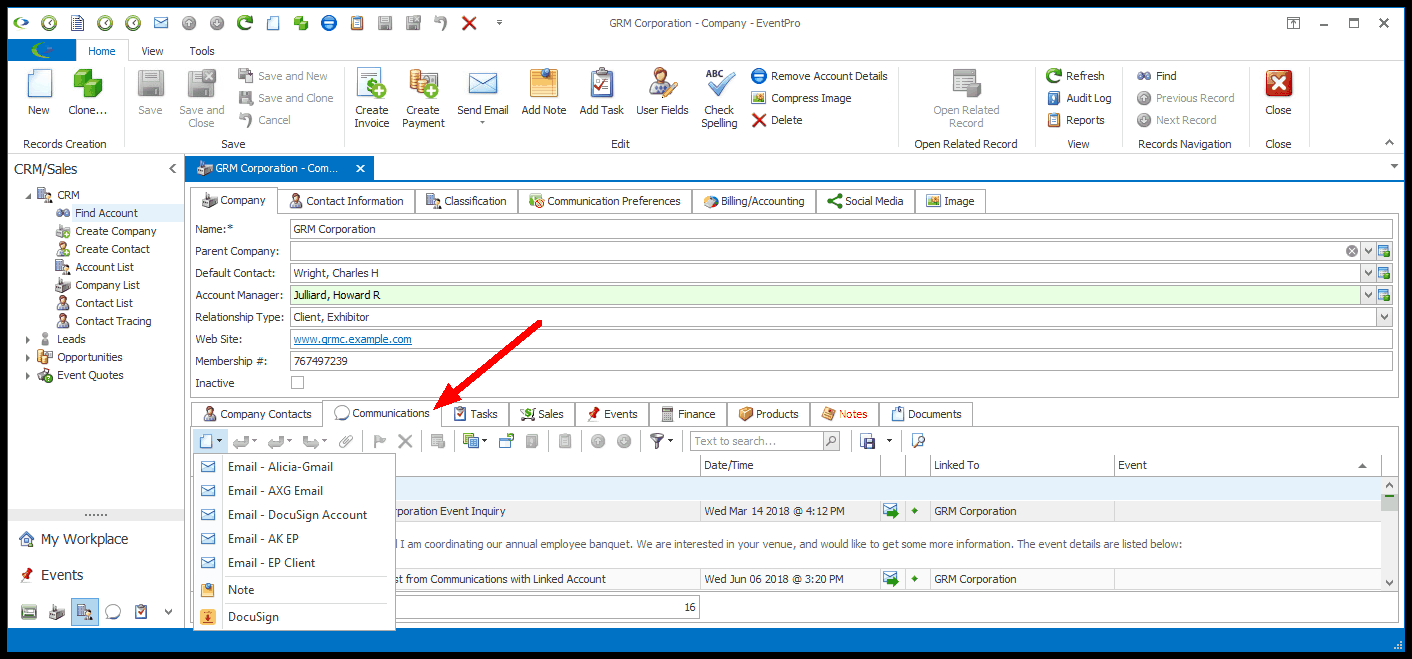Screen dimensions: 1412x659
Task: Switch to the Tools ribbon tab
Action: pos(202,51)
